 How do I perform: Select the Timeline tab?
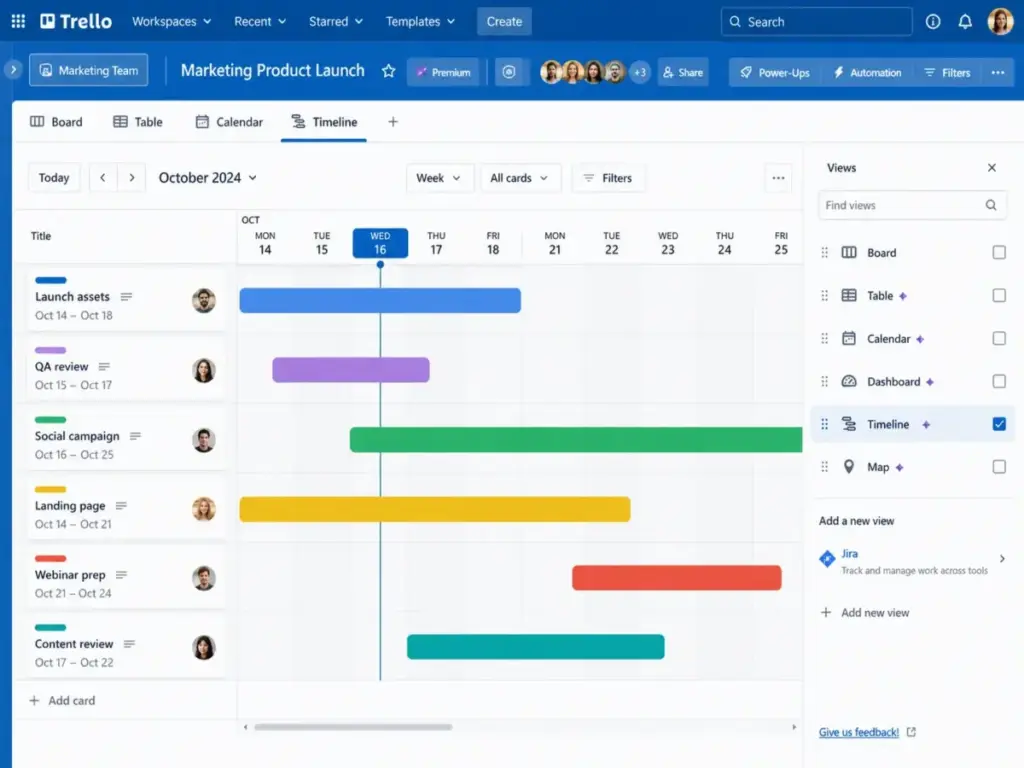pos(324,122)
